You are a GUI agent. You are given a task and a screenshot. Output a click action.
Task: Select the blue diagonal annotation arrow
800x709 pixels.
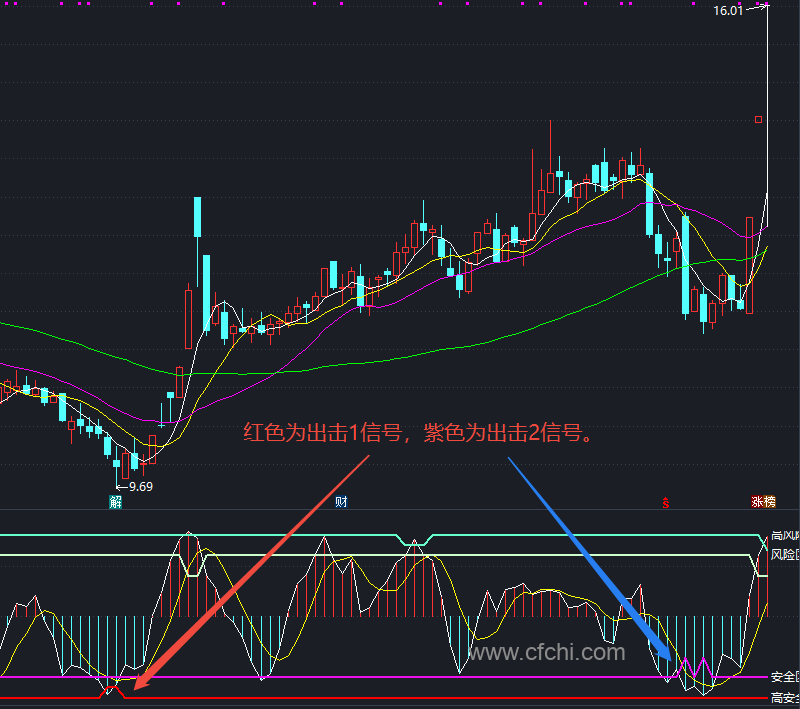tap(590, 559)
